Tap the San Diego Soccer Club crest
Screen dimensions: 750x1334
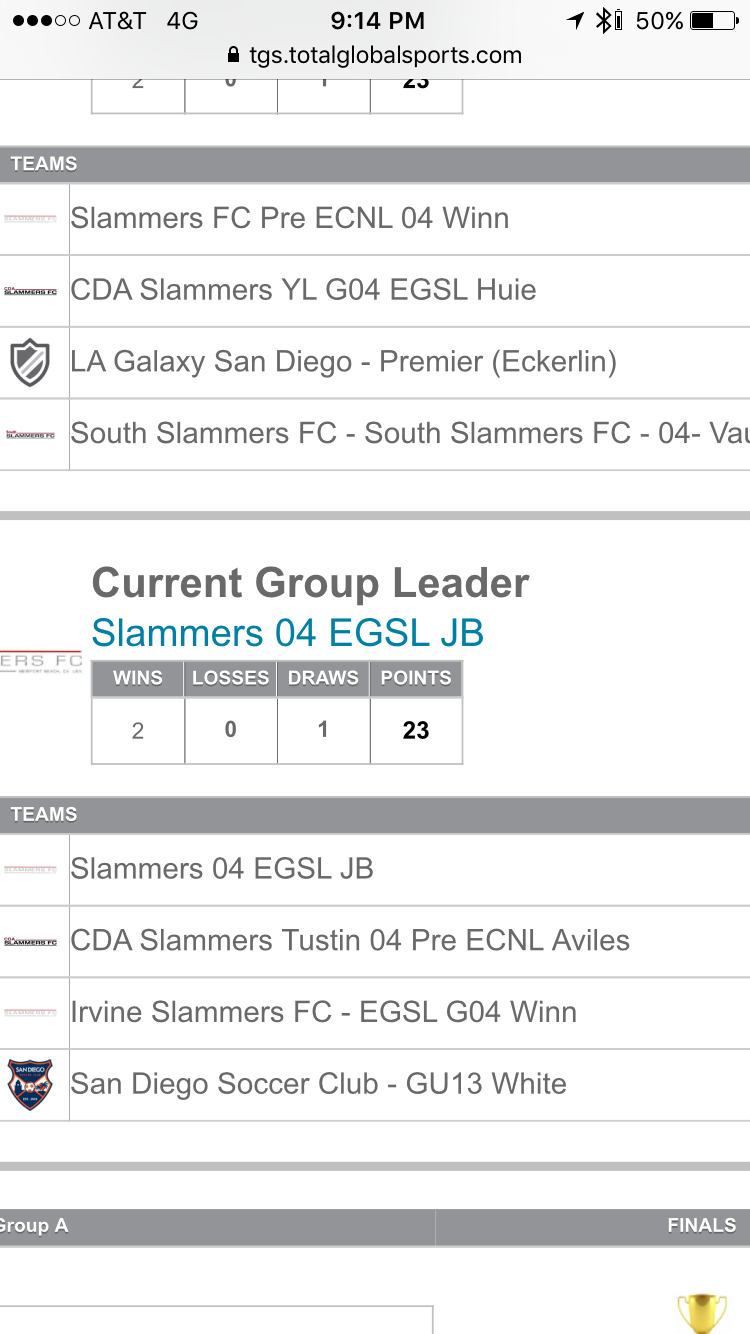click(30, 1084)
